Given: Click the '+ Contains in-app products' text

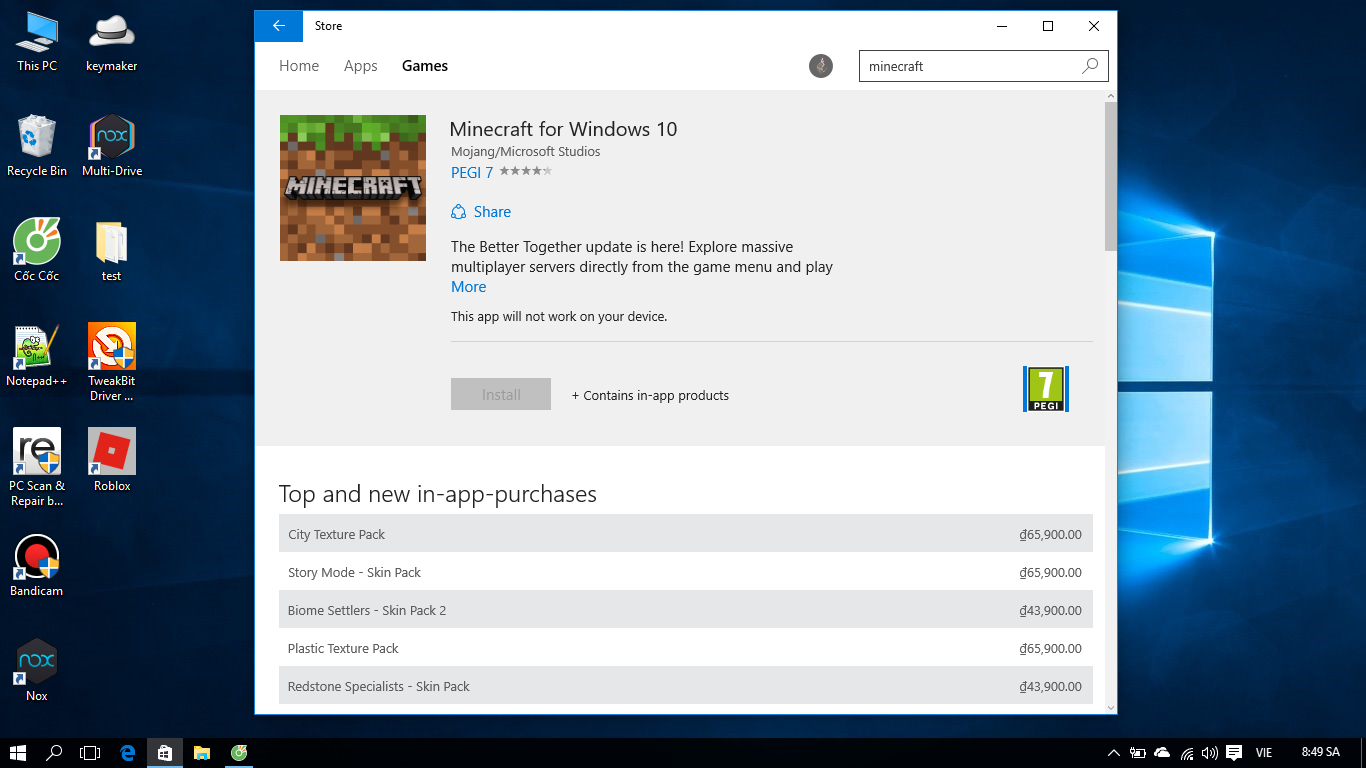Looking at the screenshot, I should pos(650,395).
